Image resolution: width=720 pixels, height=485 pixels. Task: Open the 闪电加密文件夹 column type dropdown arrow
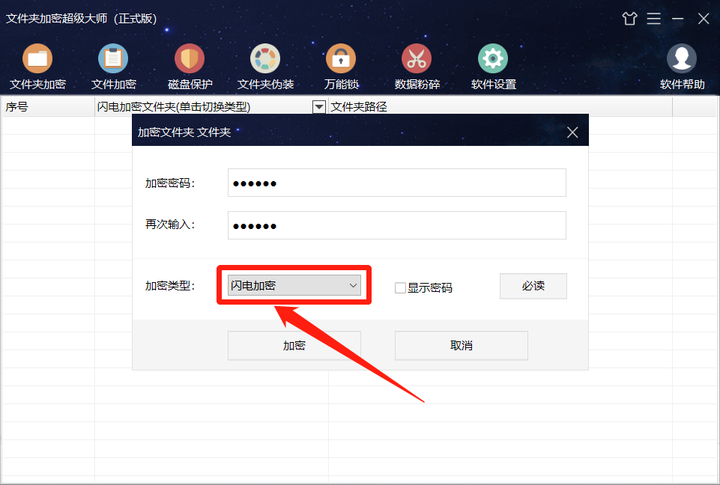coord(319,107)
